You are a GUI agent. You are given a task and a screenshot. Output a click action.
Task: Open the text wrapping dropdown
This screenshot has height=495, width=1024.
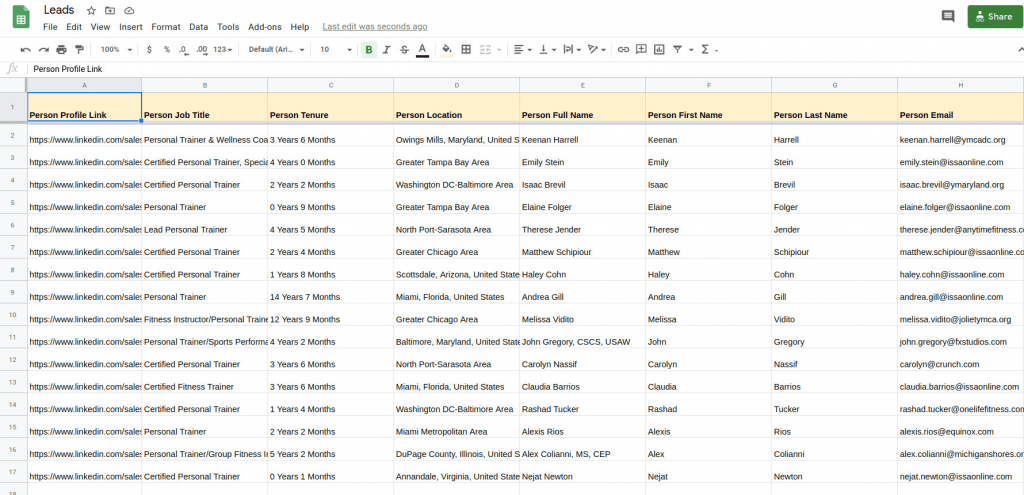click(572, 50)
